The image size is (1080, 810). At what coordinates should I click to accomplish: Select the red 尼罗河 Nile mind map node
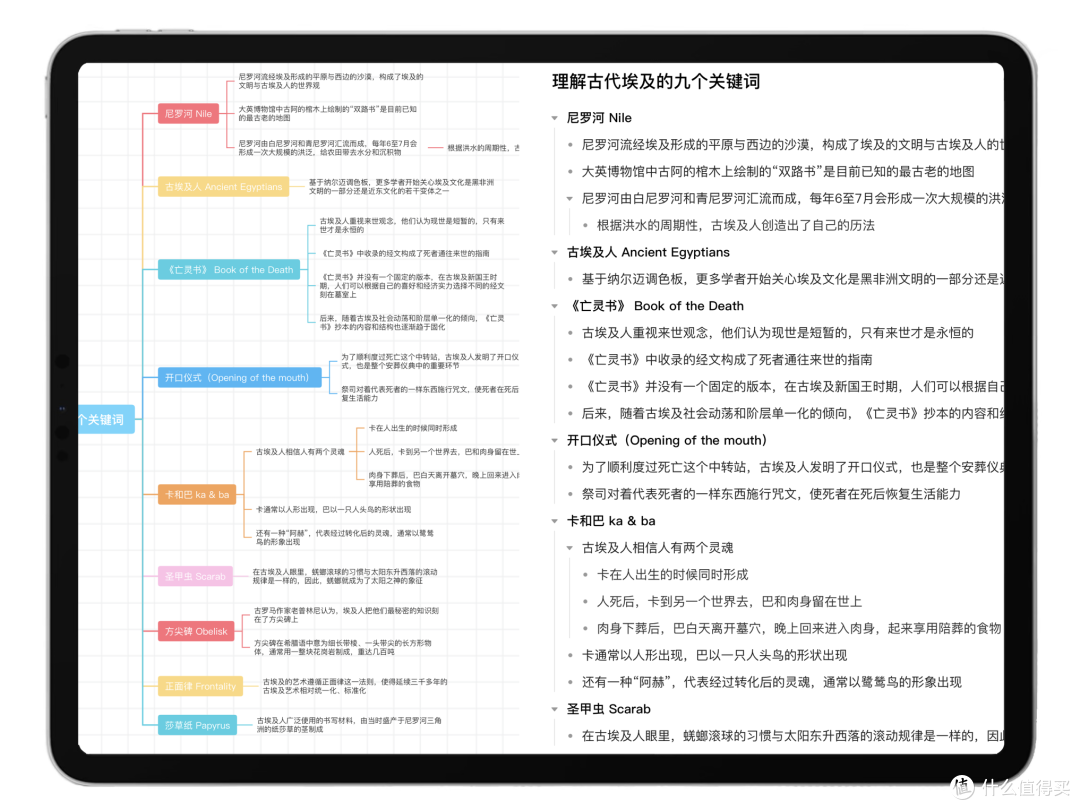click(188, 114)
